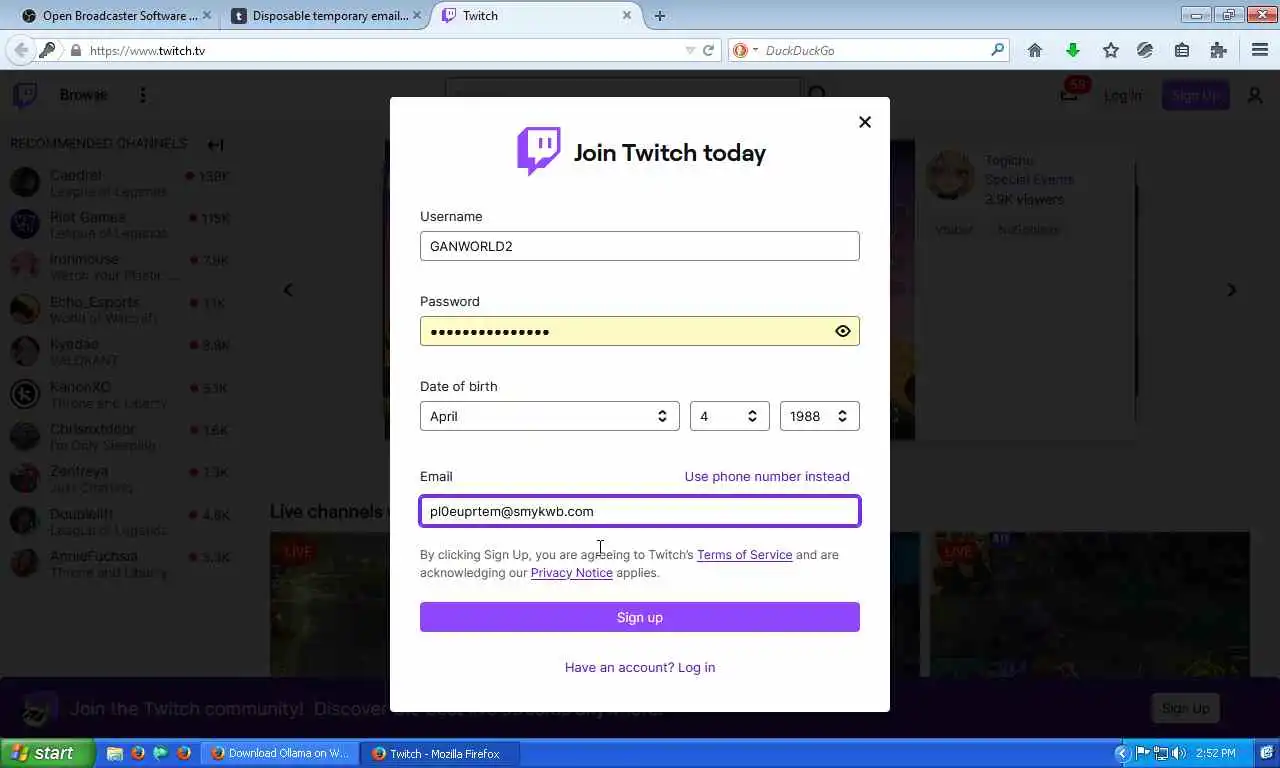Choose Use phone number instead
Image resolution: width=1280 pixels, height=768 pixels.
(x=767, y=476)
